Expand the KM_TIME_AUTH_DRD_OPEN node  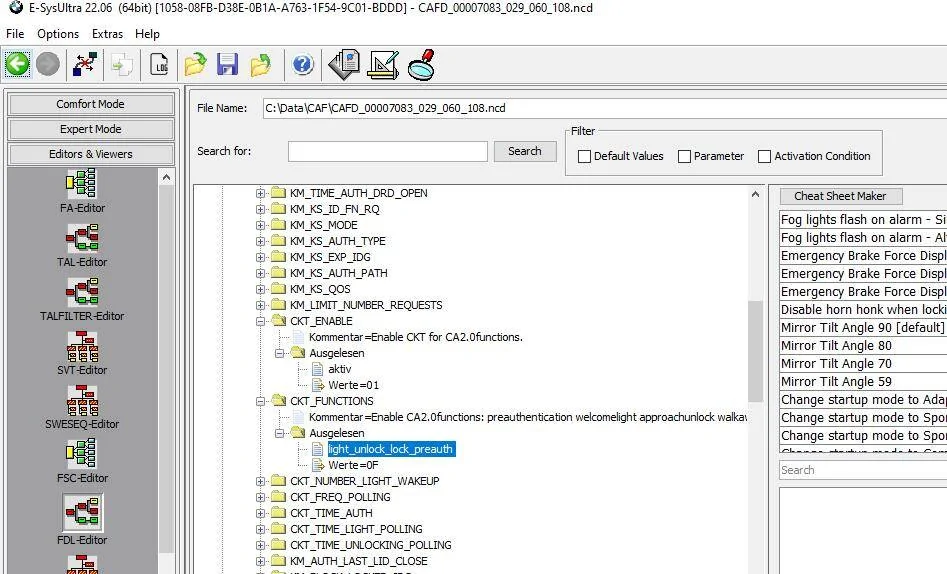[260, 193]
